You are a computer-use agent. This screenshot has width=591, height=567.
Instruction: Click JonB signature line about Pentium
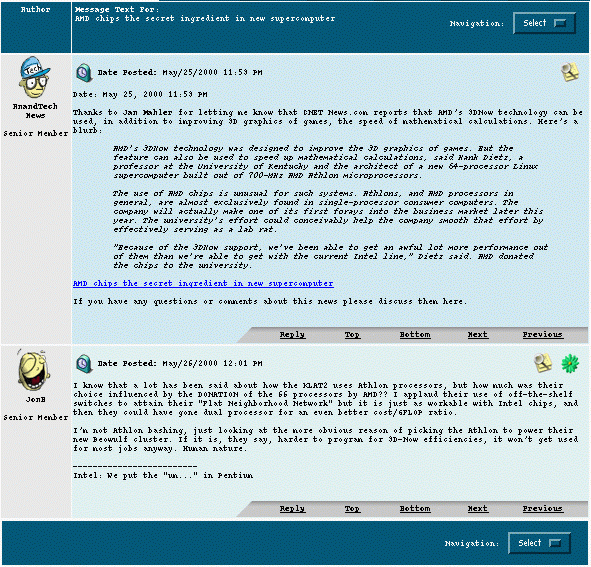click(x=163, y=475)
